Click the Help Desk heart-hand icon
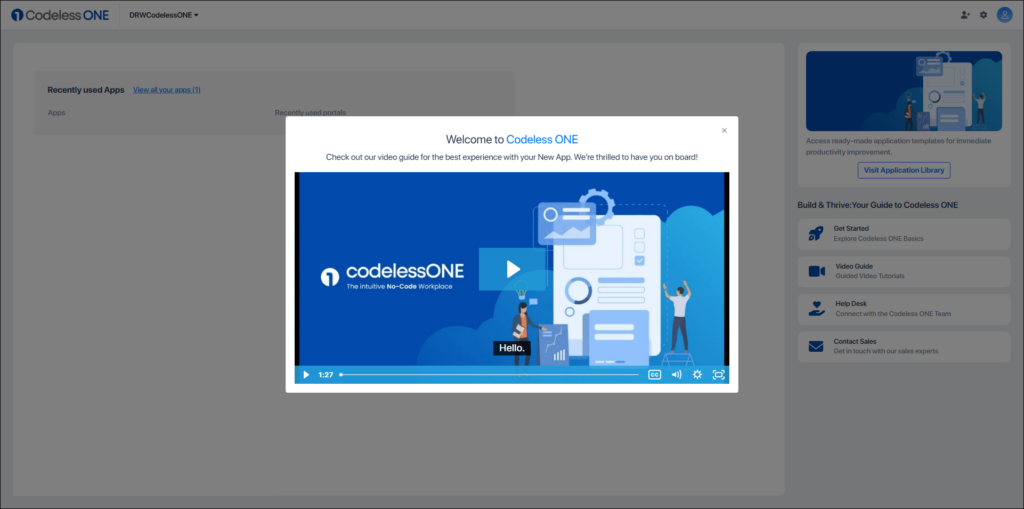This screenshot has width=1024, height=509. [816, 308]
